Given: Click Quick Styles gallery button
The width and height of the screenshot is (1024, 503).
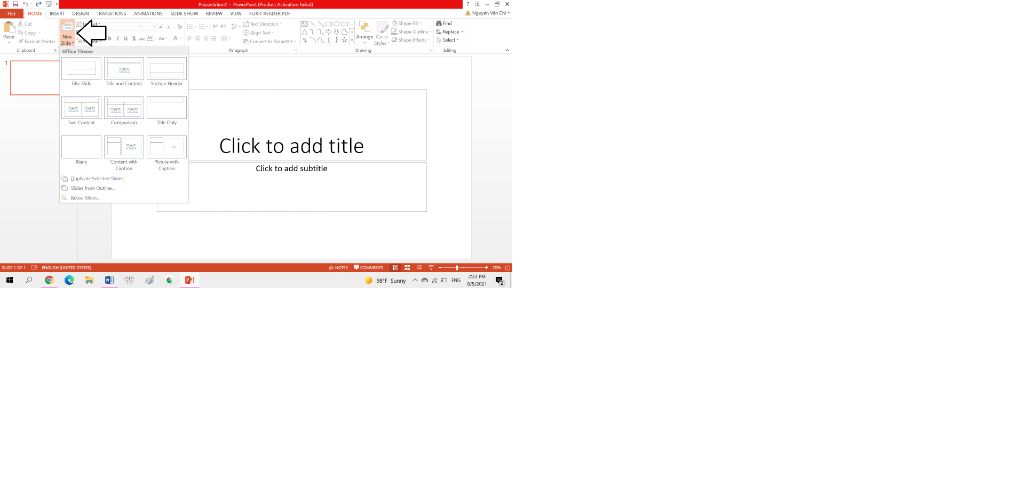Looking at the screenshot, I should pos(380,33).
